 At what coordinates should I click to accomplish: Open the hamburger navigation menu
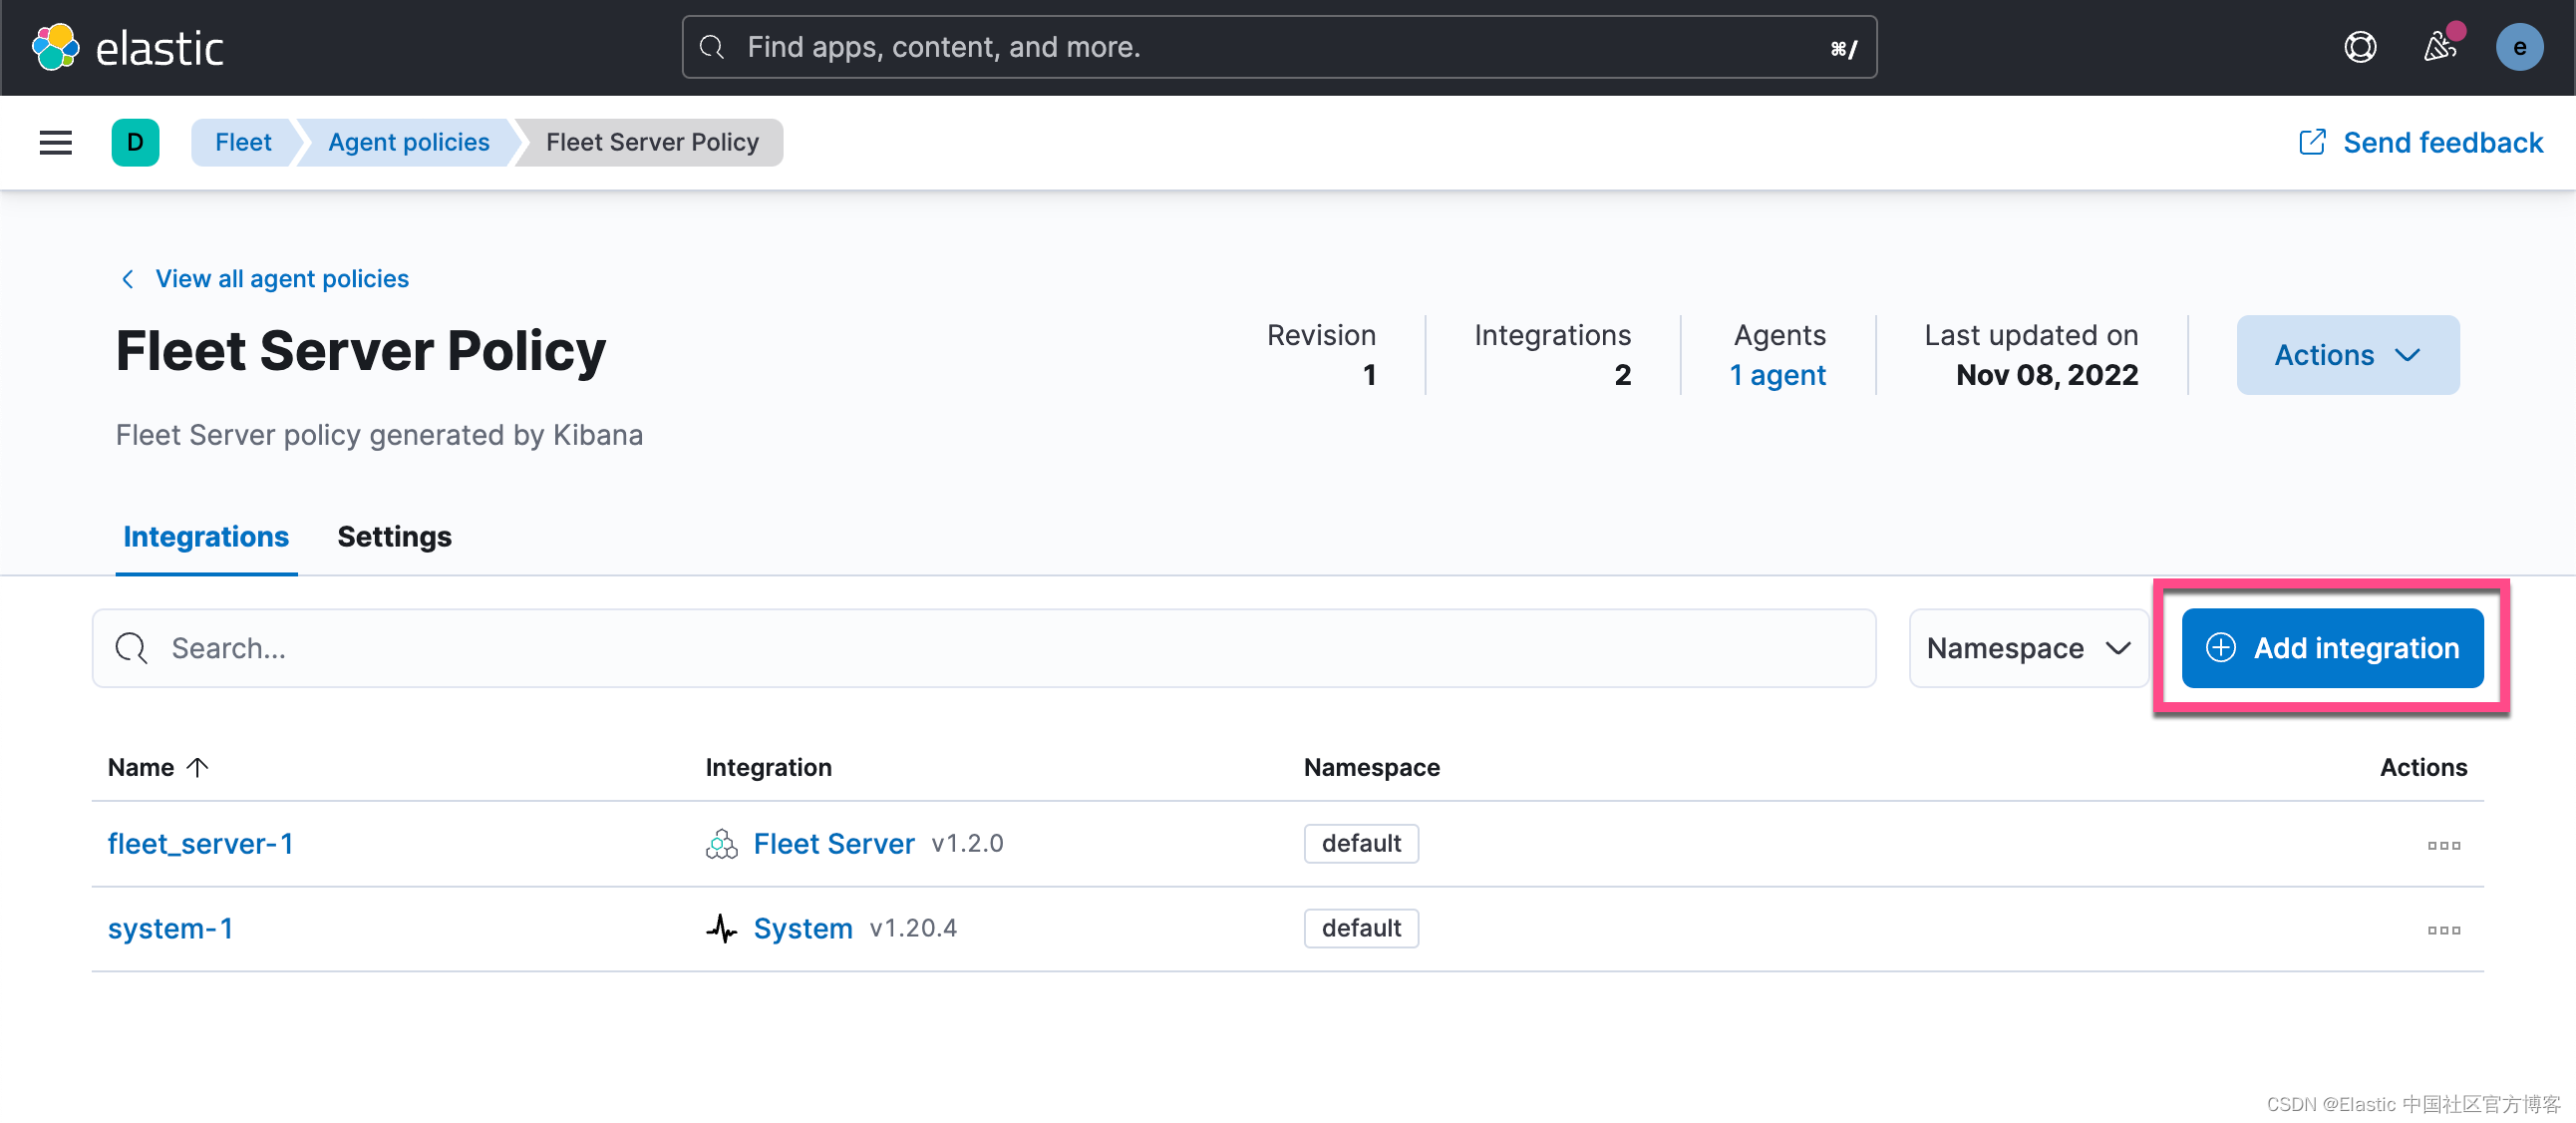[x=55, y=142]
